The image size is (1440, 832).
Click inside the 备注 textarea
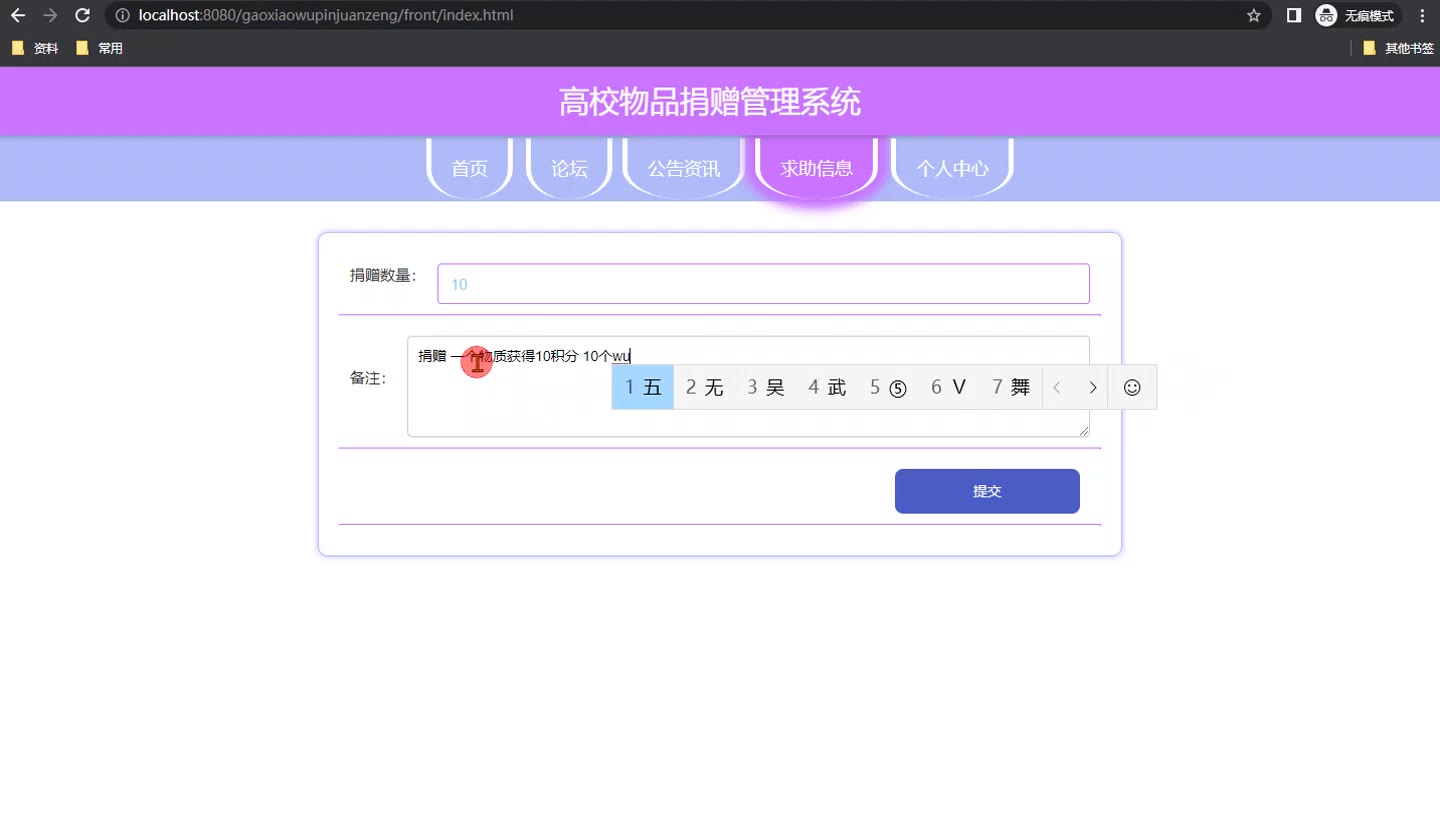748,386
